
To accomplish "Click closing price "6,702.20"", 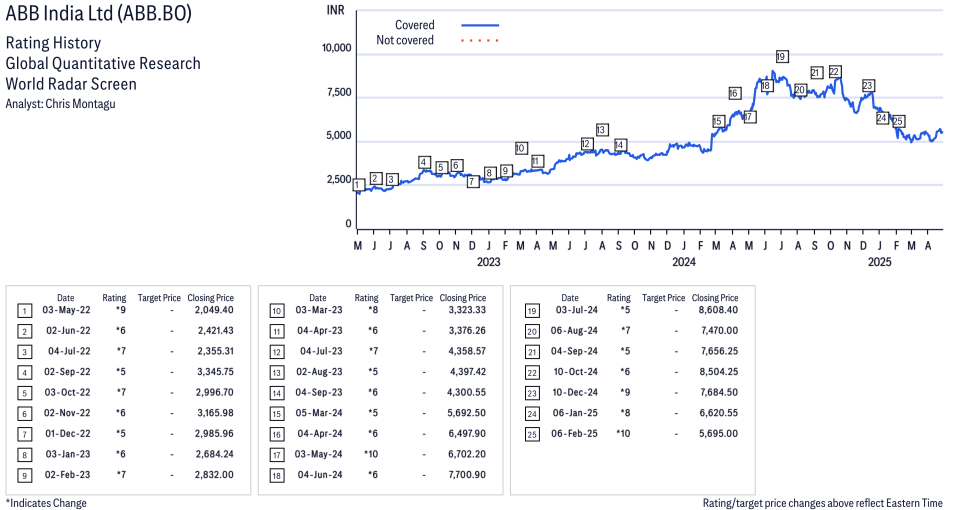I will click(467, 454).
